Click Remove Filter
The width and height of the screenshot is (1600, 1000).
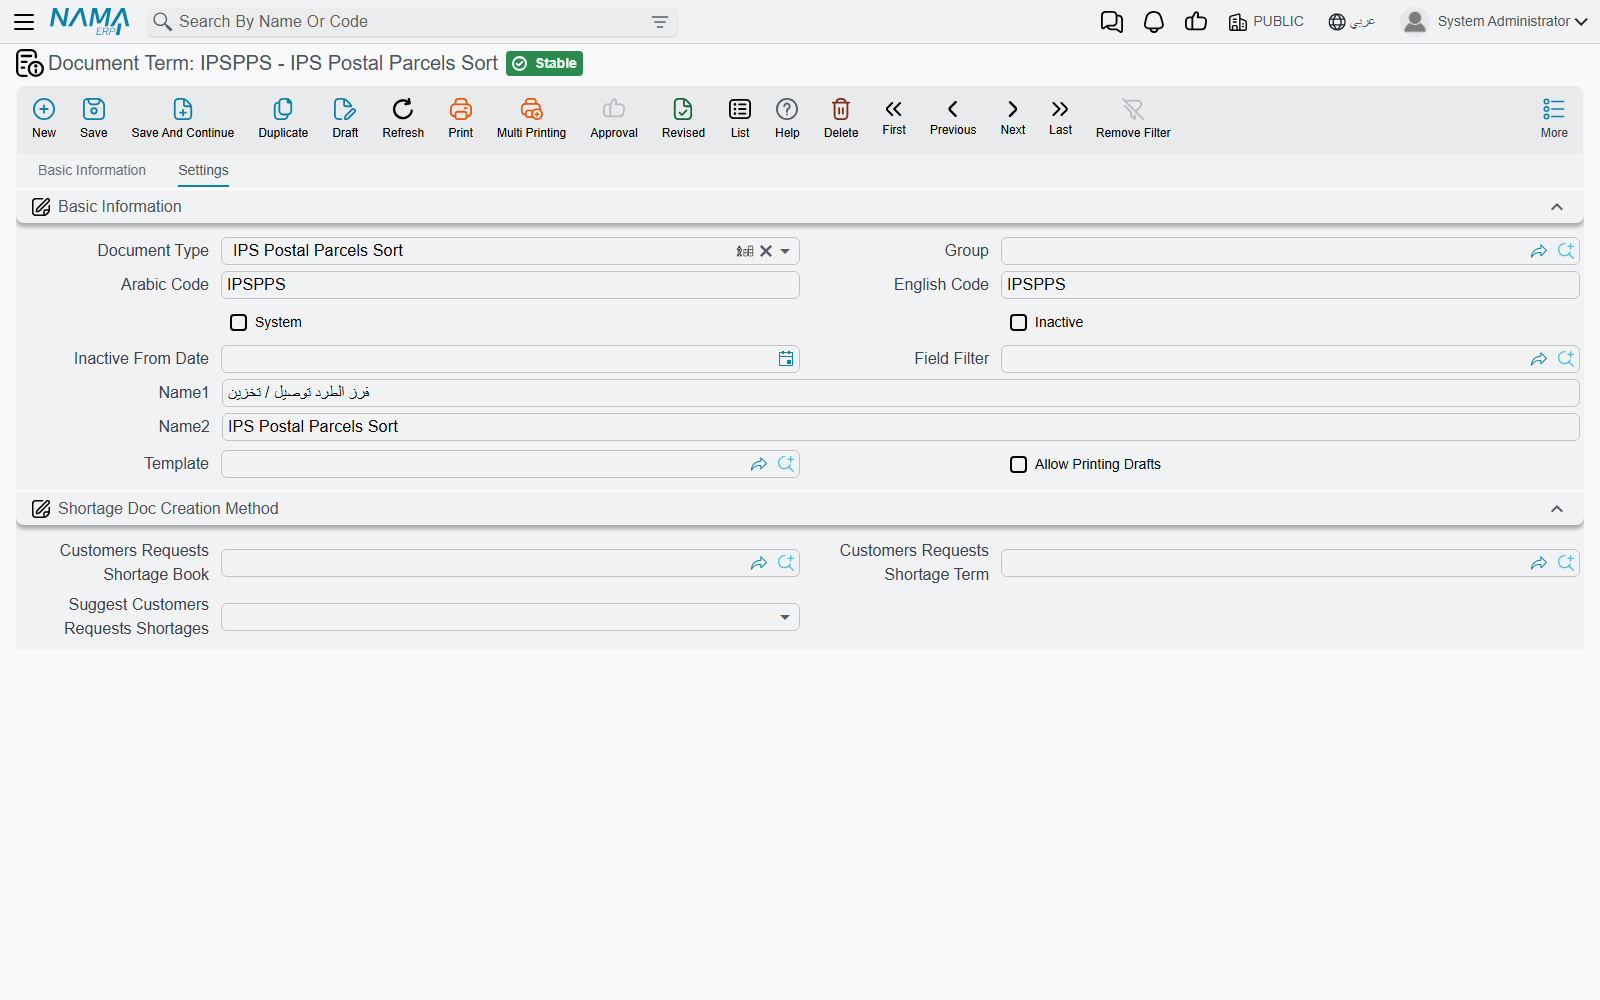(x=1133, y=118)
